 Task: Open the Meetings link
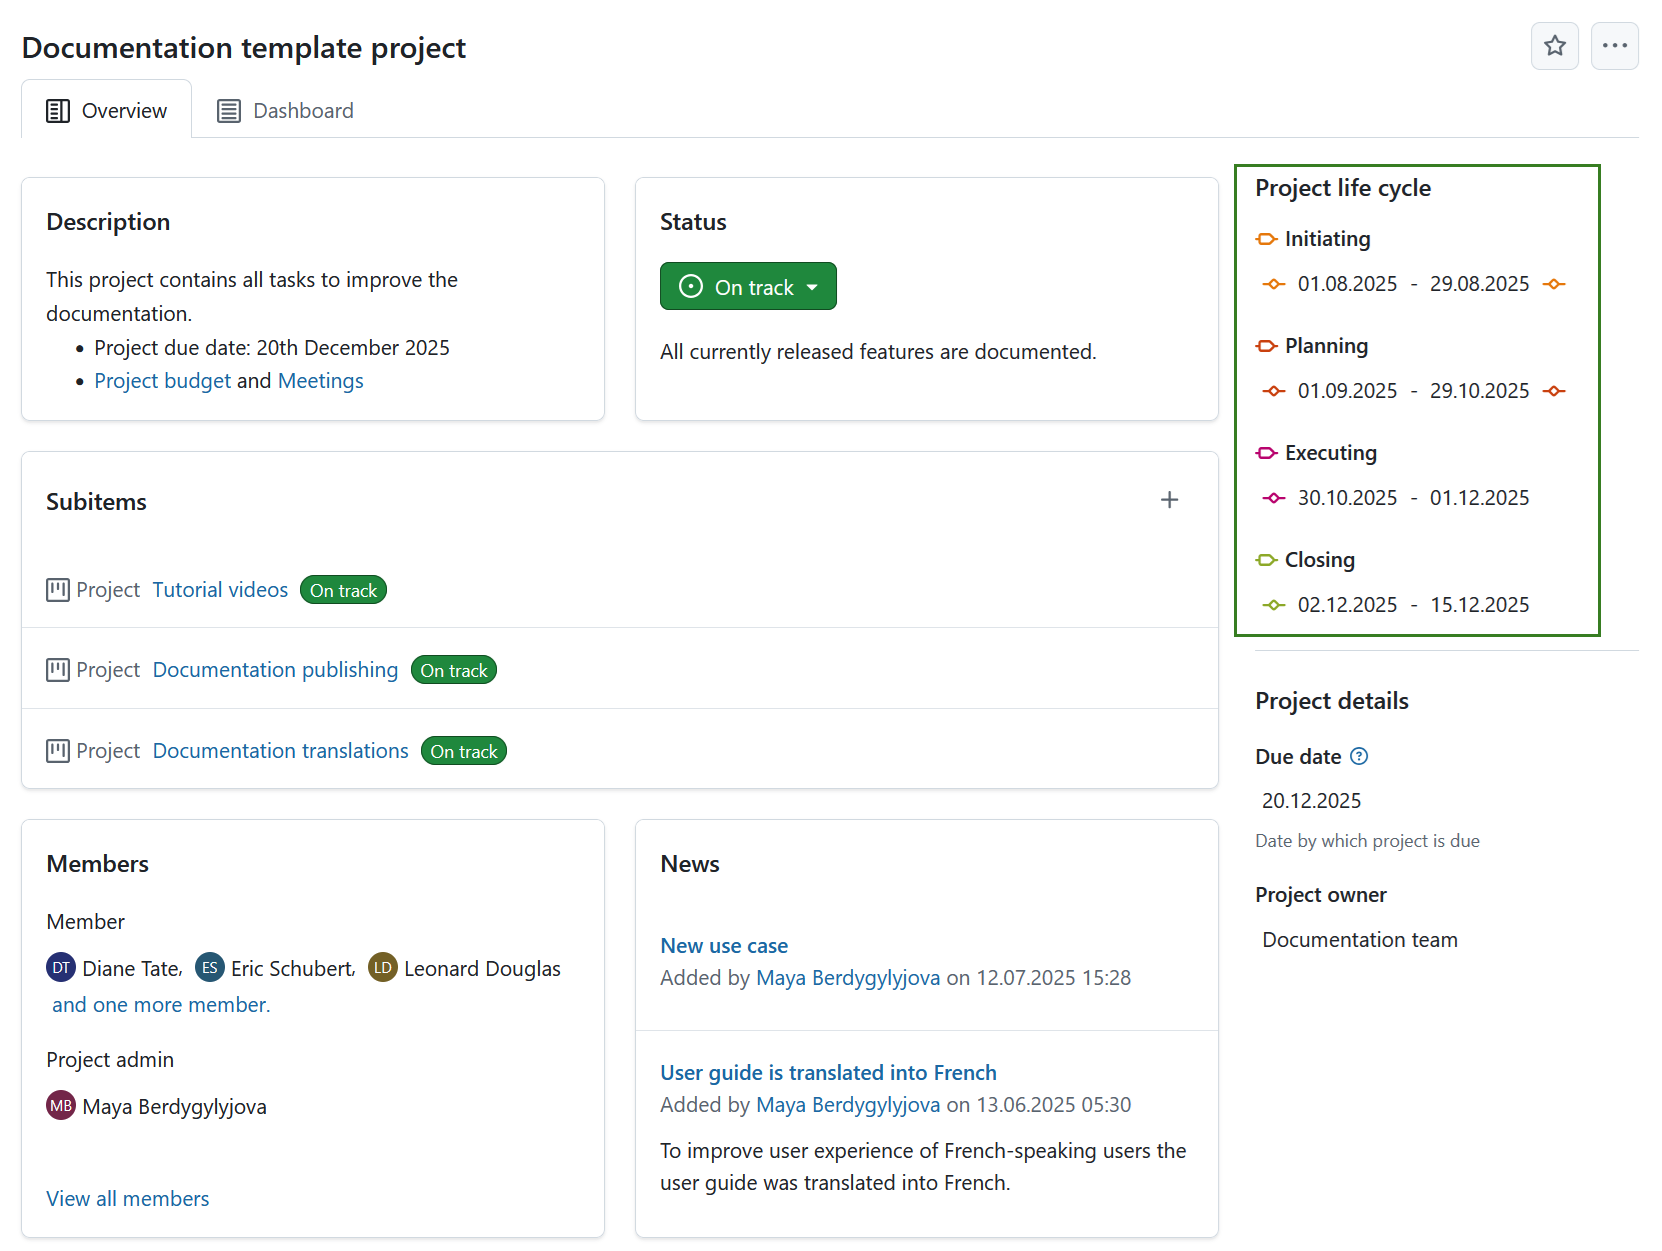tap(320, 380)
